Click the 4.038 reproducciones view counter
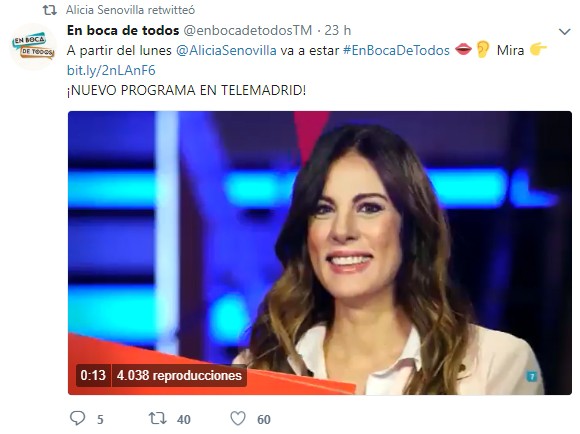Image resolution: width=580 pixels, height=434 pixels. [x=179, y=376]
